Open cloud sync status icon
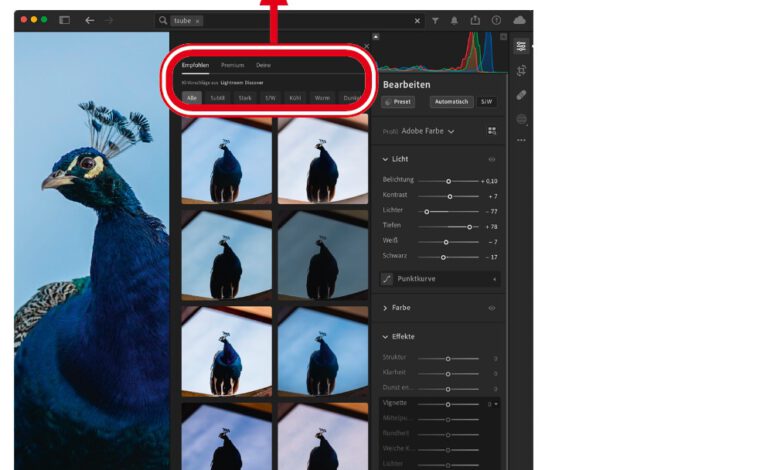 click(x=519, y=20)
